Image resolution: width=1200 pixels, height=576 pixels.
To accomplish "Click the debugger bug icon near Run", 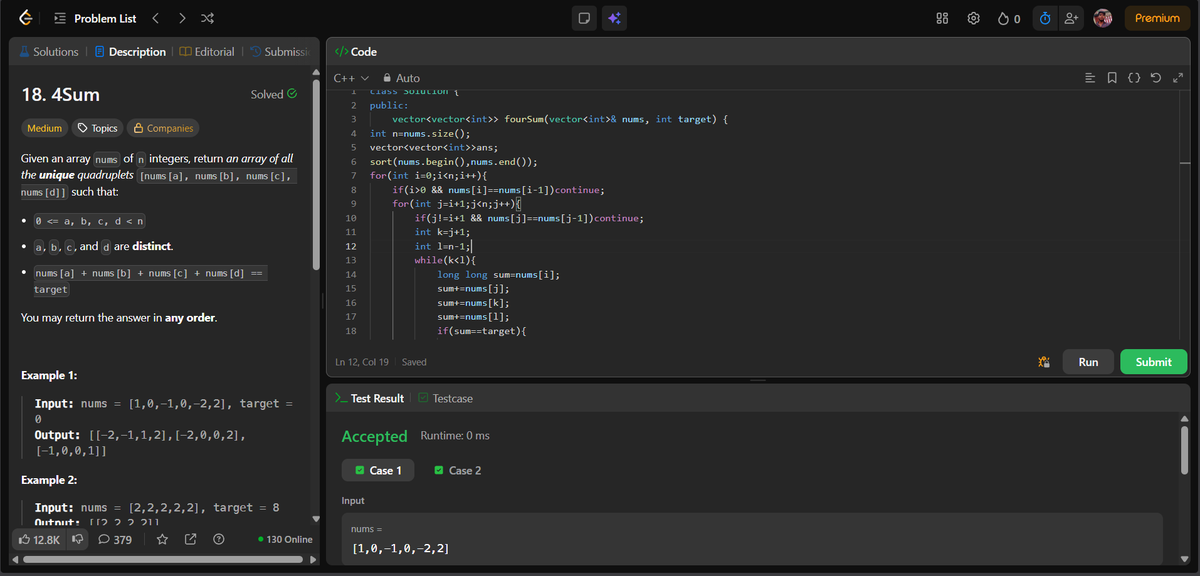I will coord(1044,362).
